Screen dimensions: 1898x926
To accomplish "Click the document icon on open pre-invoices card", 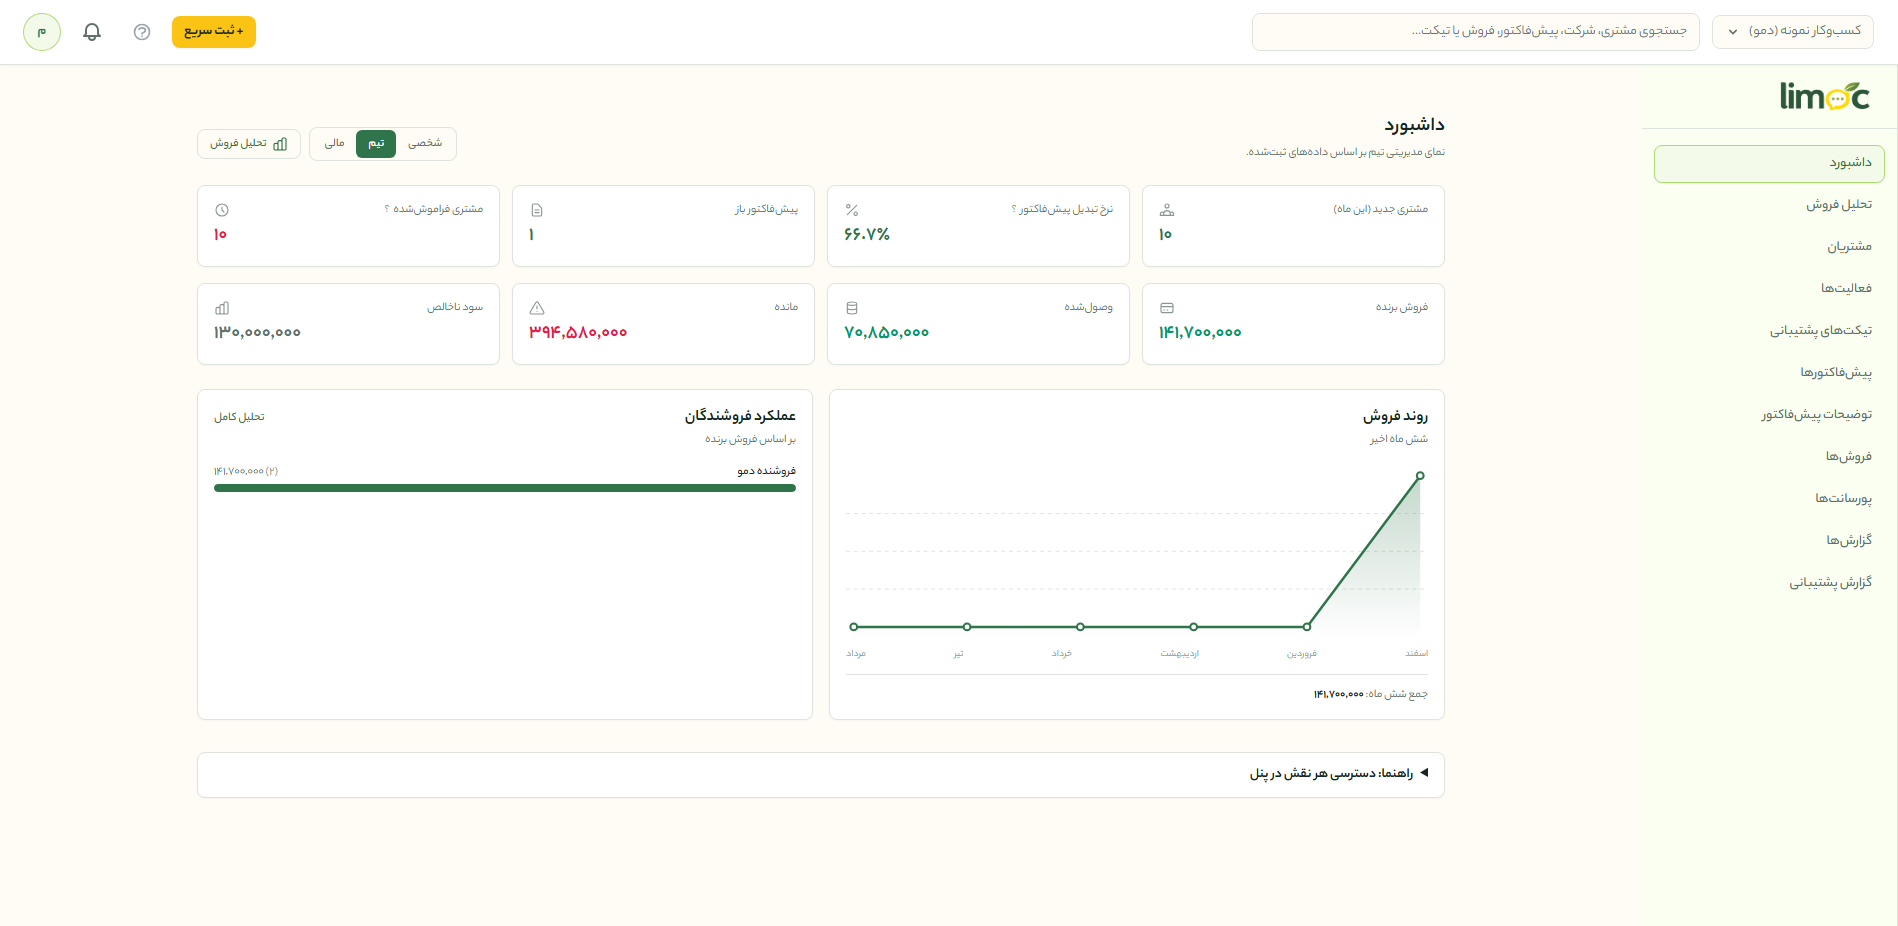I will point(537,210).
